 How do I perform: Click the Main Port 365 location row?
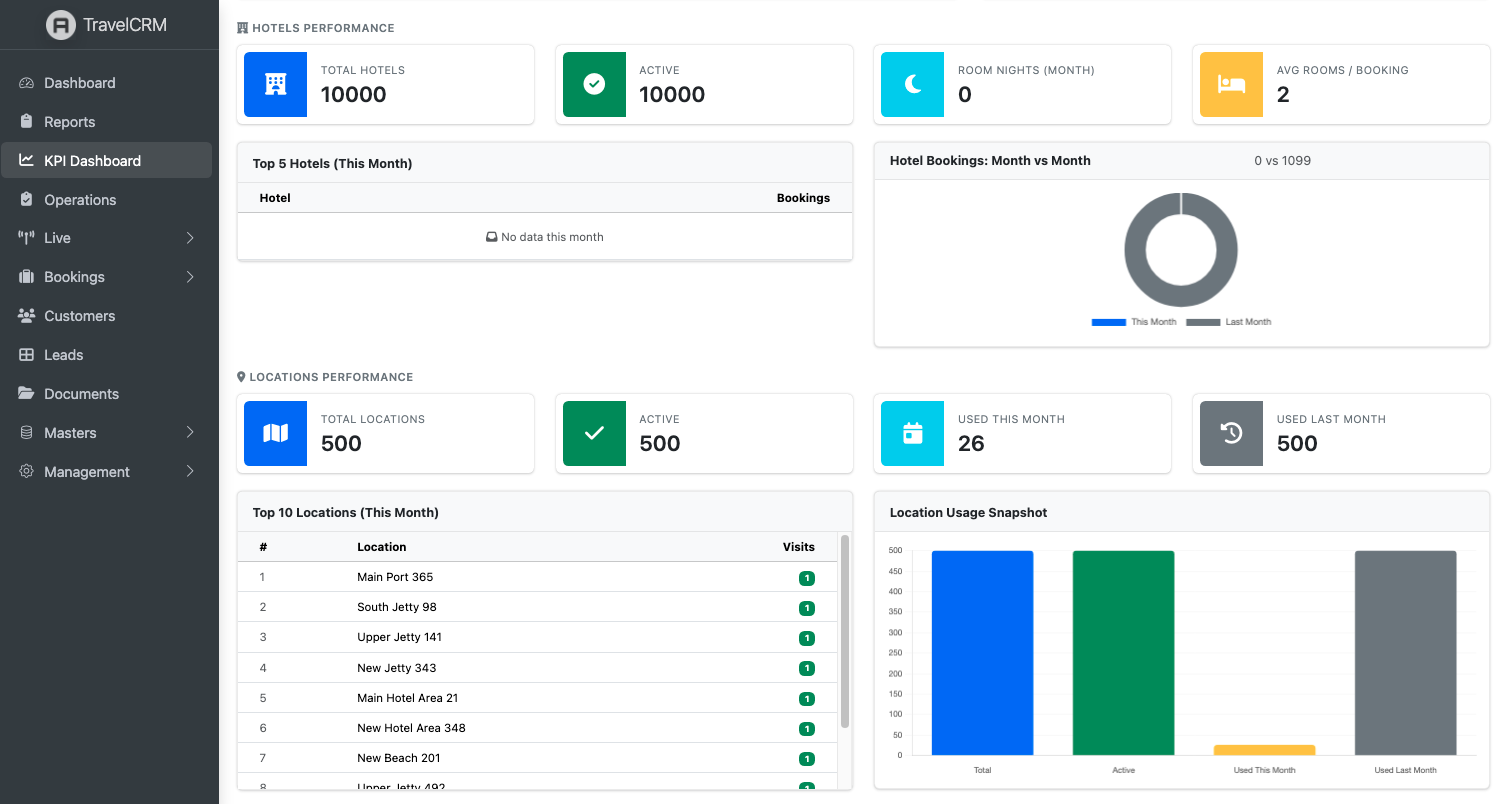click(539, 577)
